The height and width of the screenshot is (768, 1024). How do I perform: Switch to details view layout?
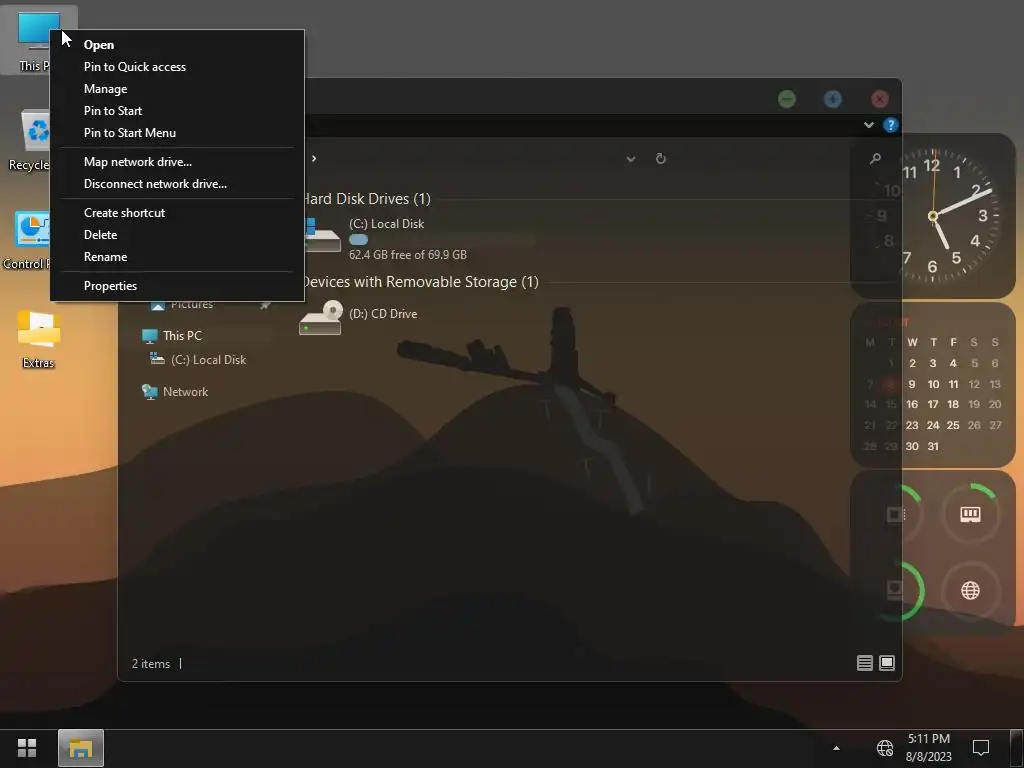coord(865,664)
